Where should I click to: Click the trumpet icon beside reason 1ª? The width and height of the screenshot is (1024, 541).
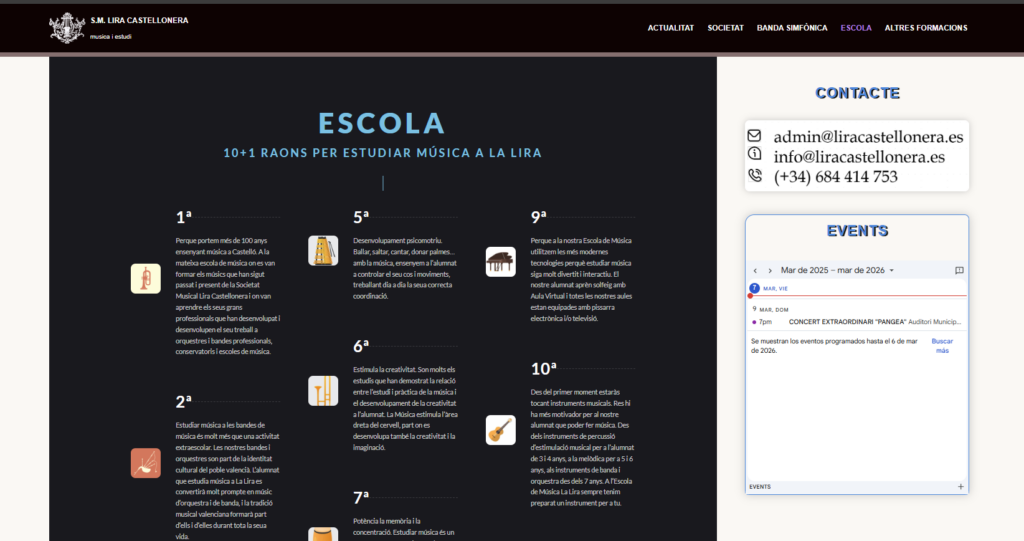tap(146, 279)
